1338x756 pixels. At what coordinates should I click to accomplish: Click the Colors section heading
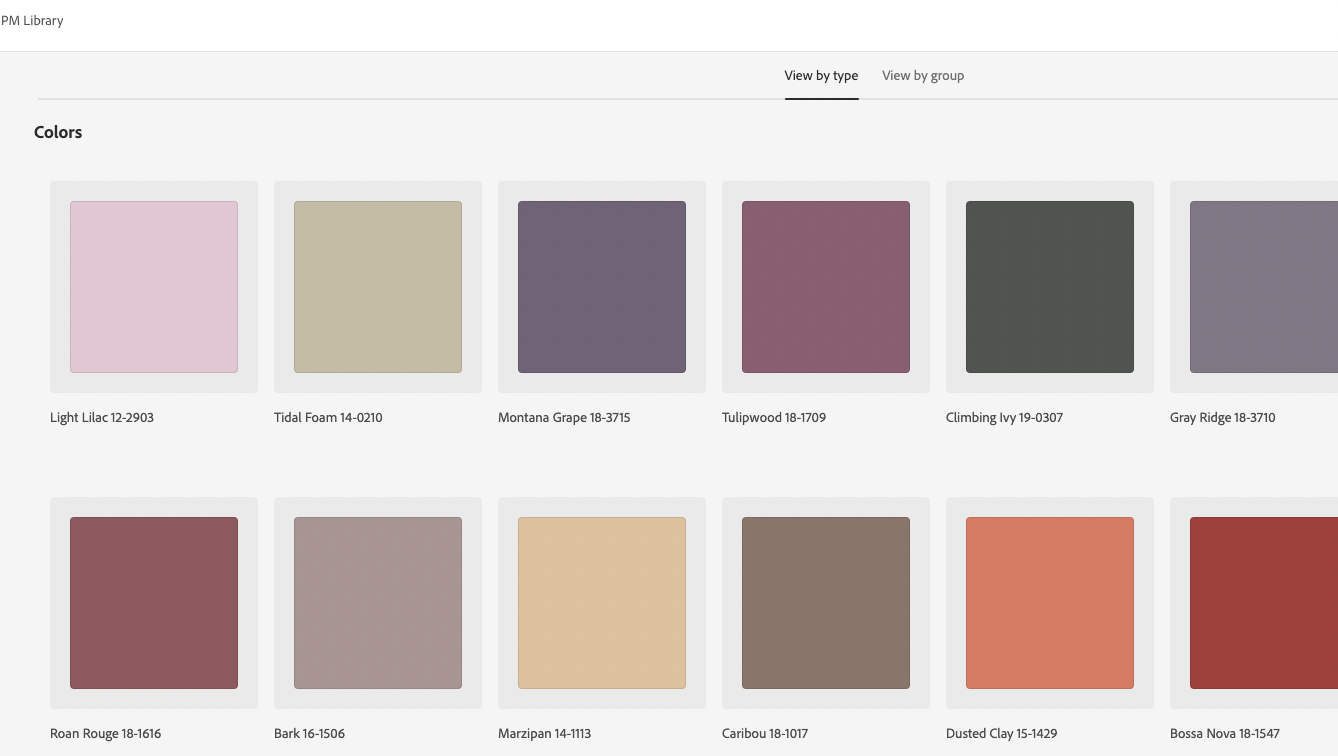pyautogui.click(x=57, y=131)
